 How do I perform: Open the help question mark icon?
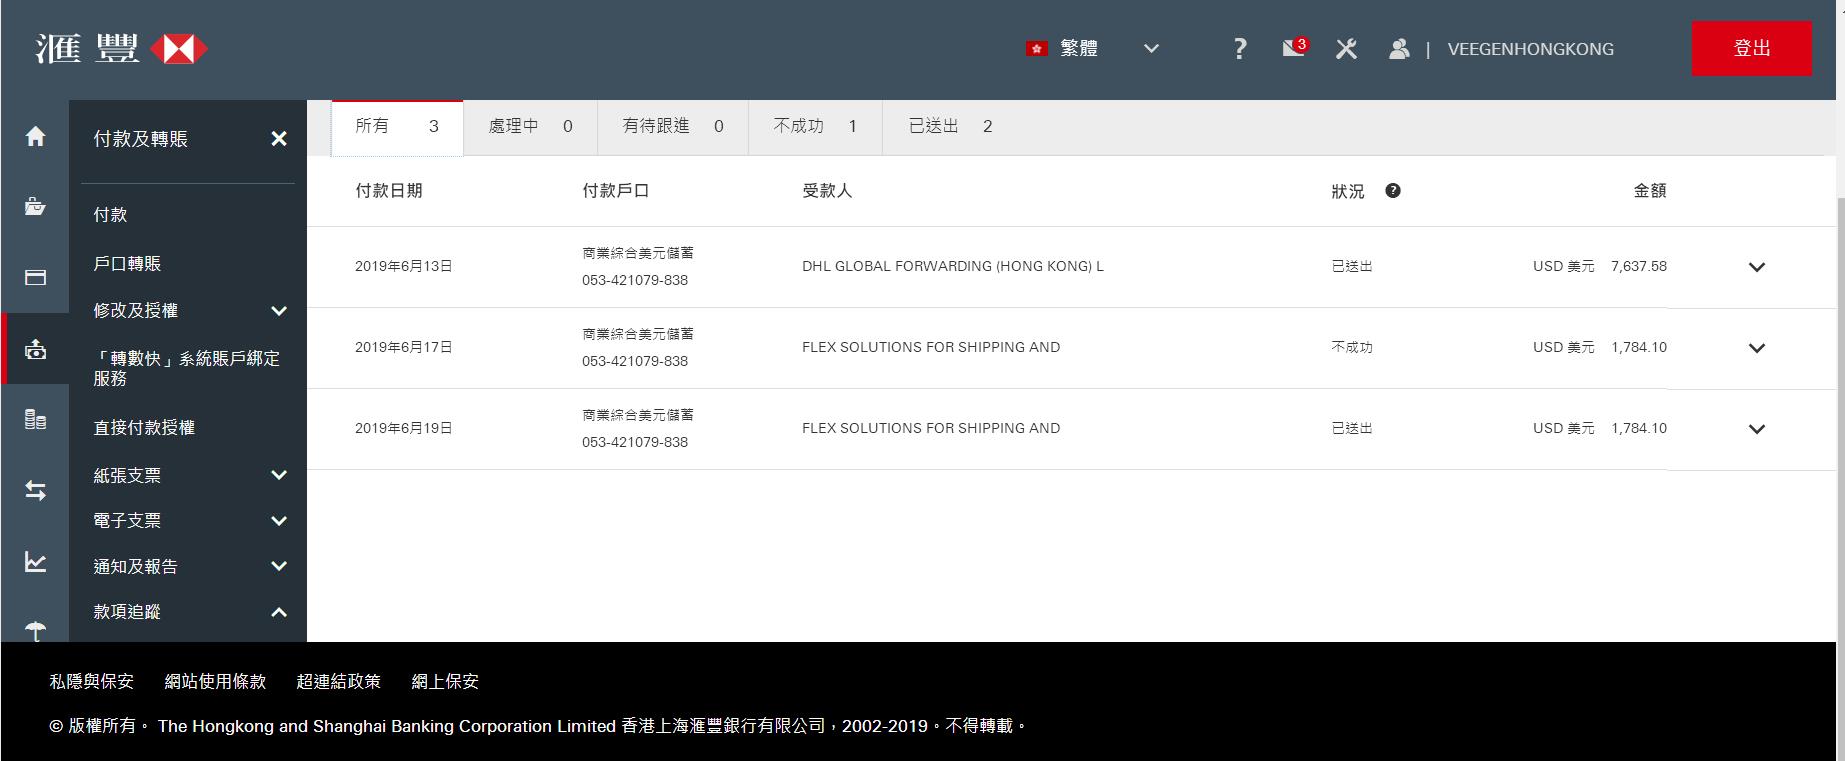[x=1240, y=48]
